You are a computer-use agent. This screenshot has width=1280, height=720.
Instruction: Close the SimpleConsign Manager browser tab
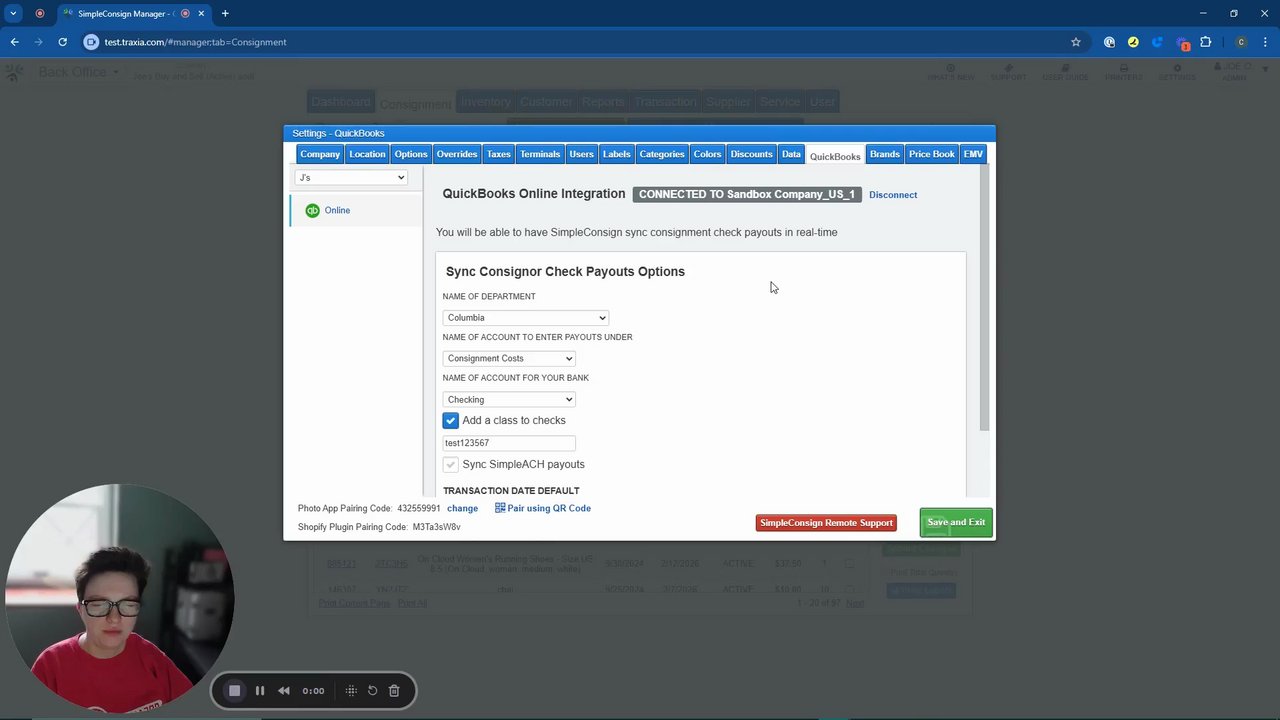pyautogui.click(x=201, y=14)
